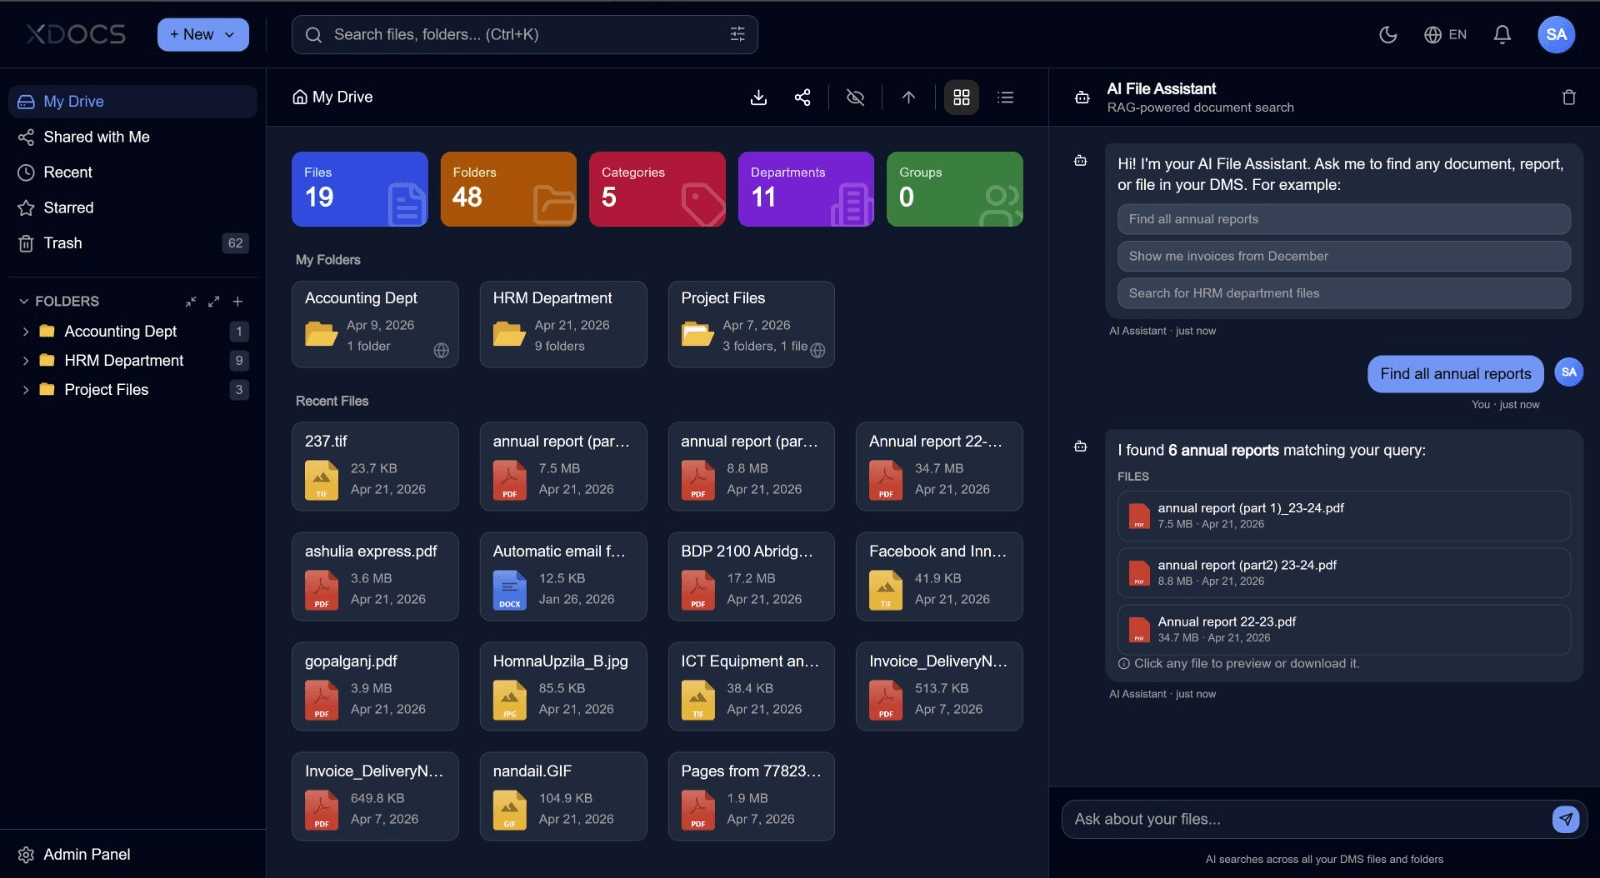Open the EN language selector

click(x=1445, y=35)
